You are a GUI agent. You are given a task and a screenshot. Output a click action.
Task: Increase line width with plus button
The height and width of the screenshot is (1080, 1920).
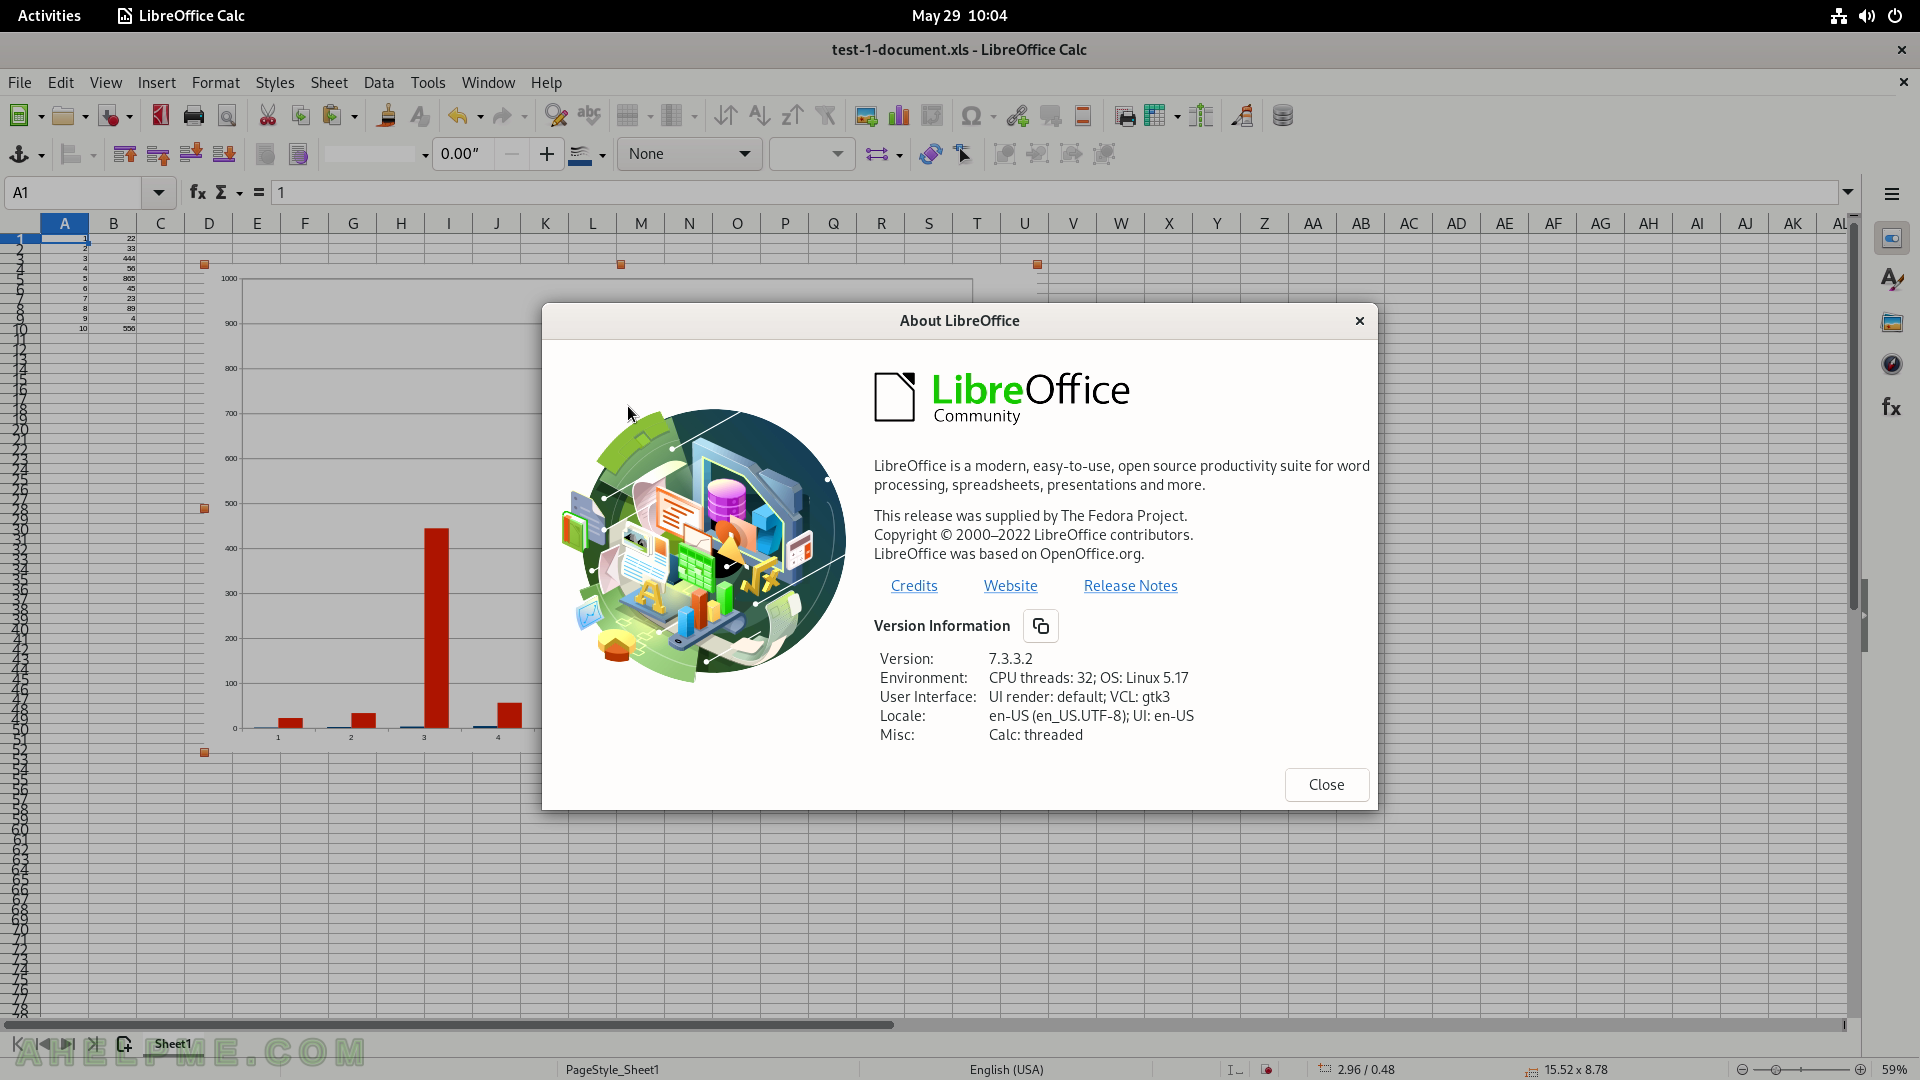546,154
